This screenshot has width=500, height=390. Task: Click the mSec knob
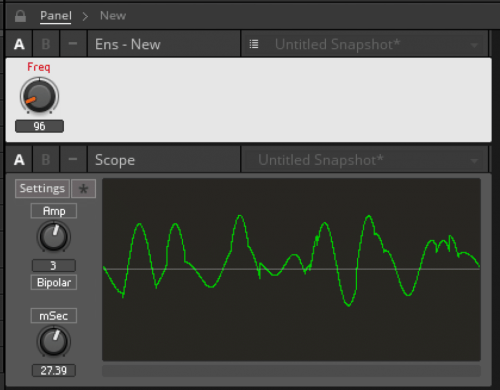53,341
